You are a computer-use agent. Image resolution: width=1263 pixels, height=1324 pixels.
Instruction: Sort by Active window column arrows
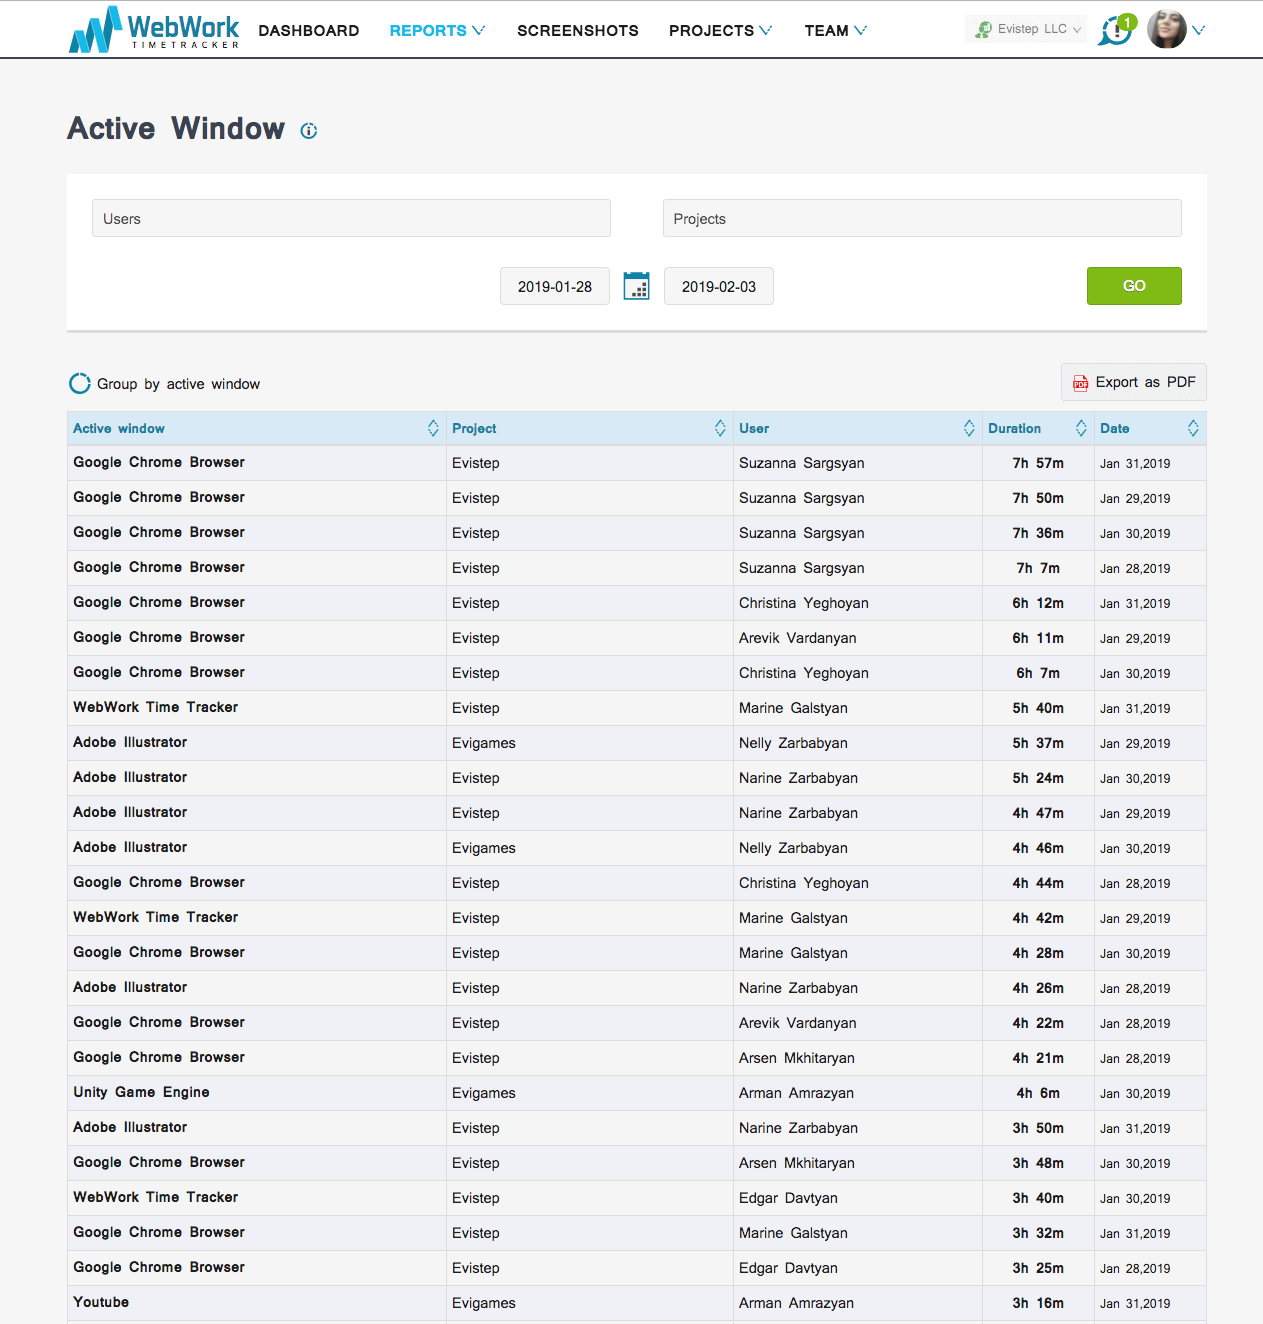point(433,428)
